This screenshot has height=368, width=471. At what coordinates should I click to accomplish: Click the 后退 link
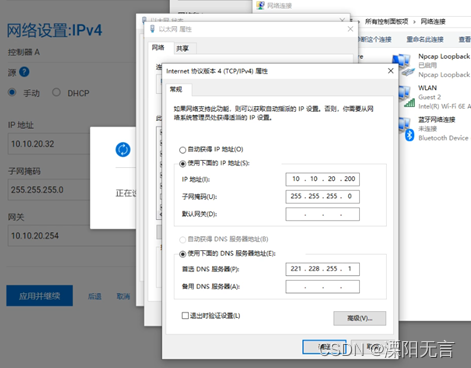point(95,296)
